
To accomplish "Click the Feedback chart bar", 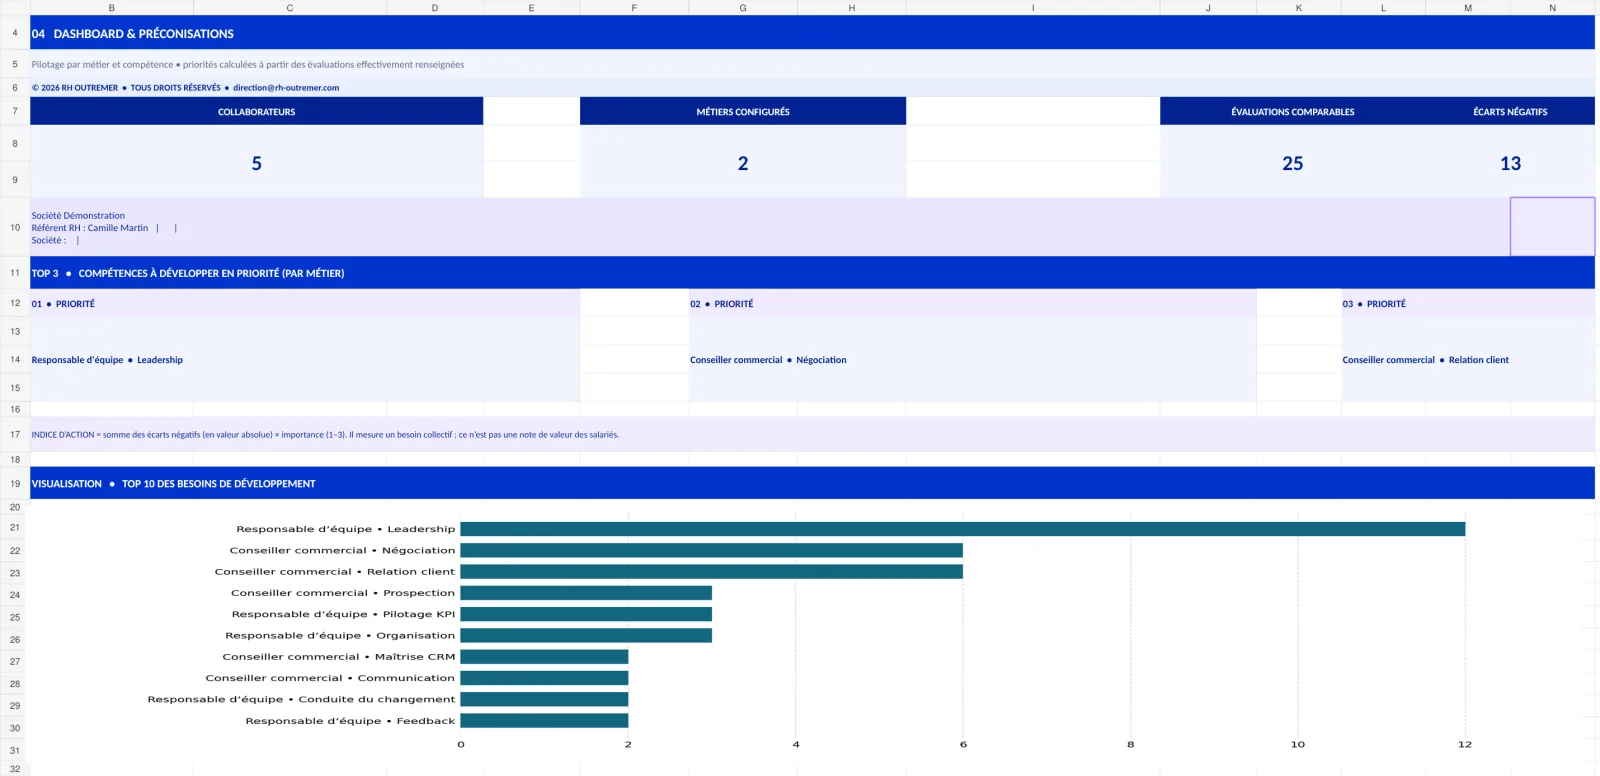I will 544,720.
